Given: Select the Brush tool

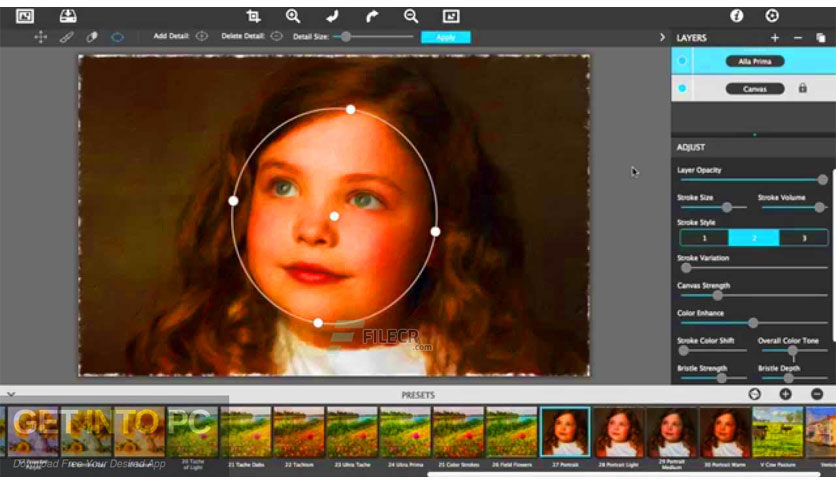Looking at the screenshot, I should [67, 37].
